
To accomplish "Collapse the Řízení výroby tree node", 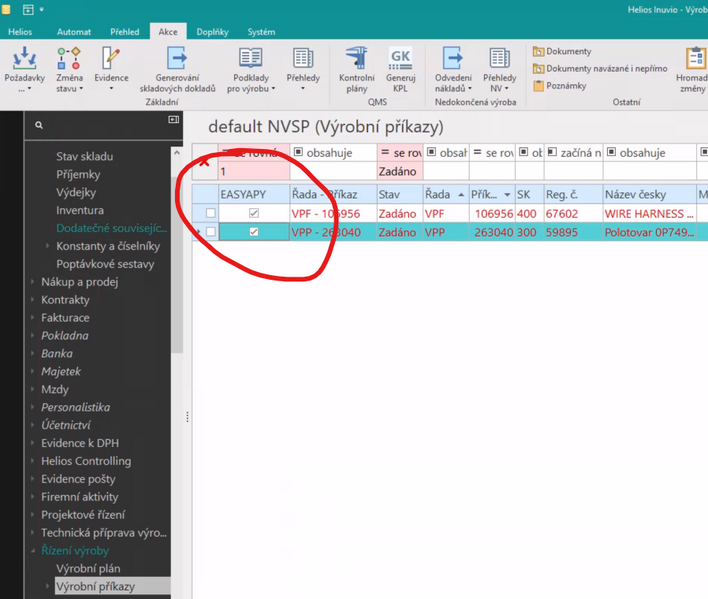I will tap(33, 551).
